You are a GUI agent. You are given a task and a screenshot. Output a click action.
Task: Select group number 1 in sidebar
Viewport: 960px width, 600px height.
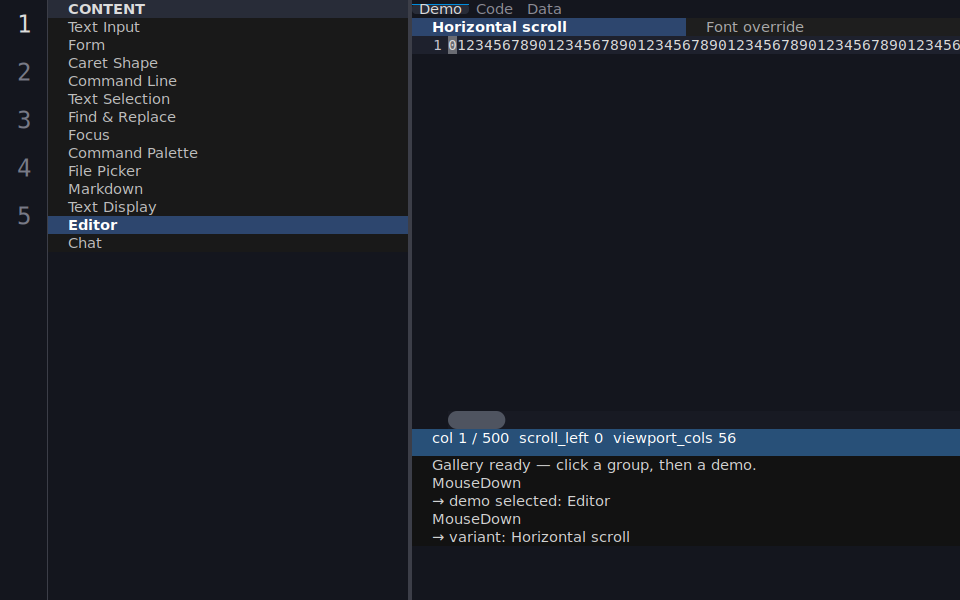24,24
